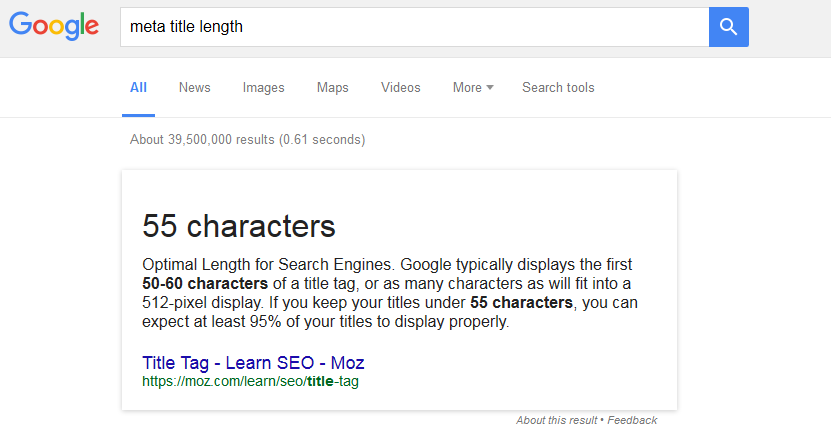Select the All results tab
The height and width of the screenshot is (442, 831).
(x=138, y=87)
